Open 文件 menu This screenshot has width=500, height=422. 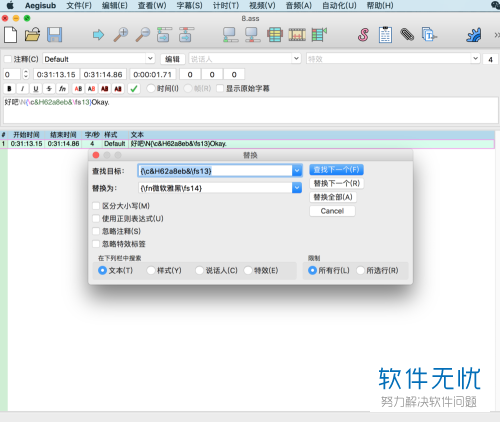(x=79, y=5)
